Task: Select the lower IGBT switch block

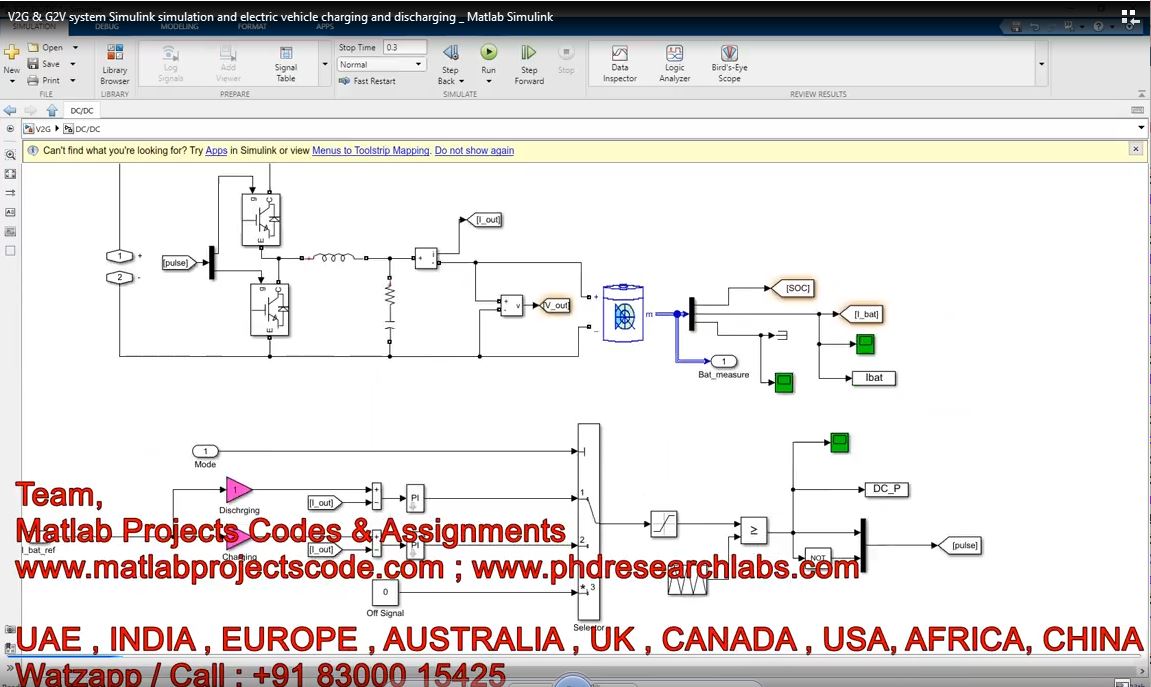Action: (269, 310)
